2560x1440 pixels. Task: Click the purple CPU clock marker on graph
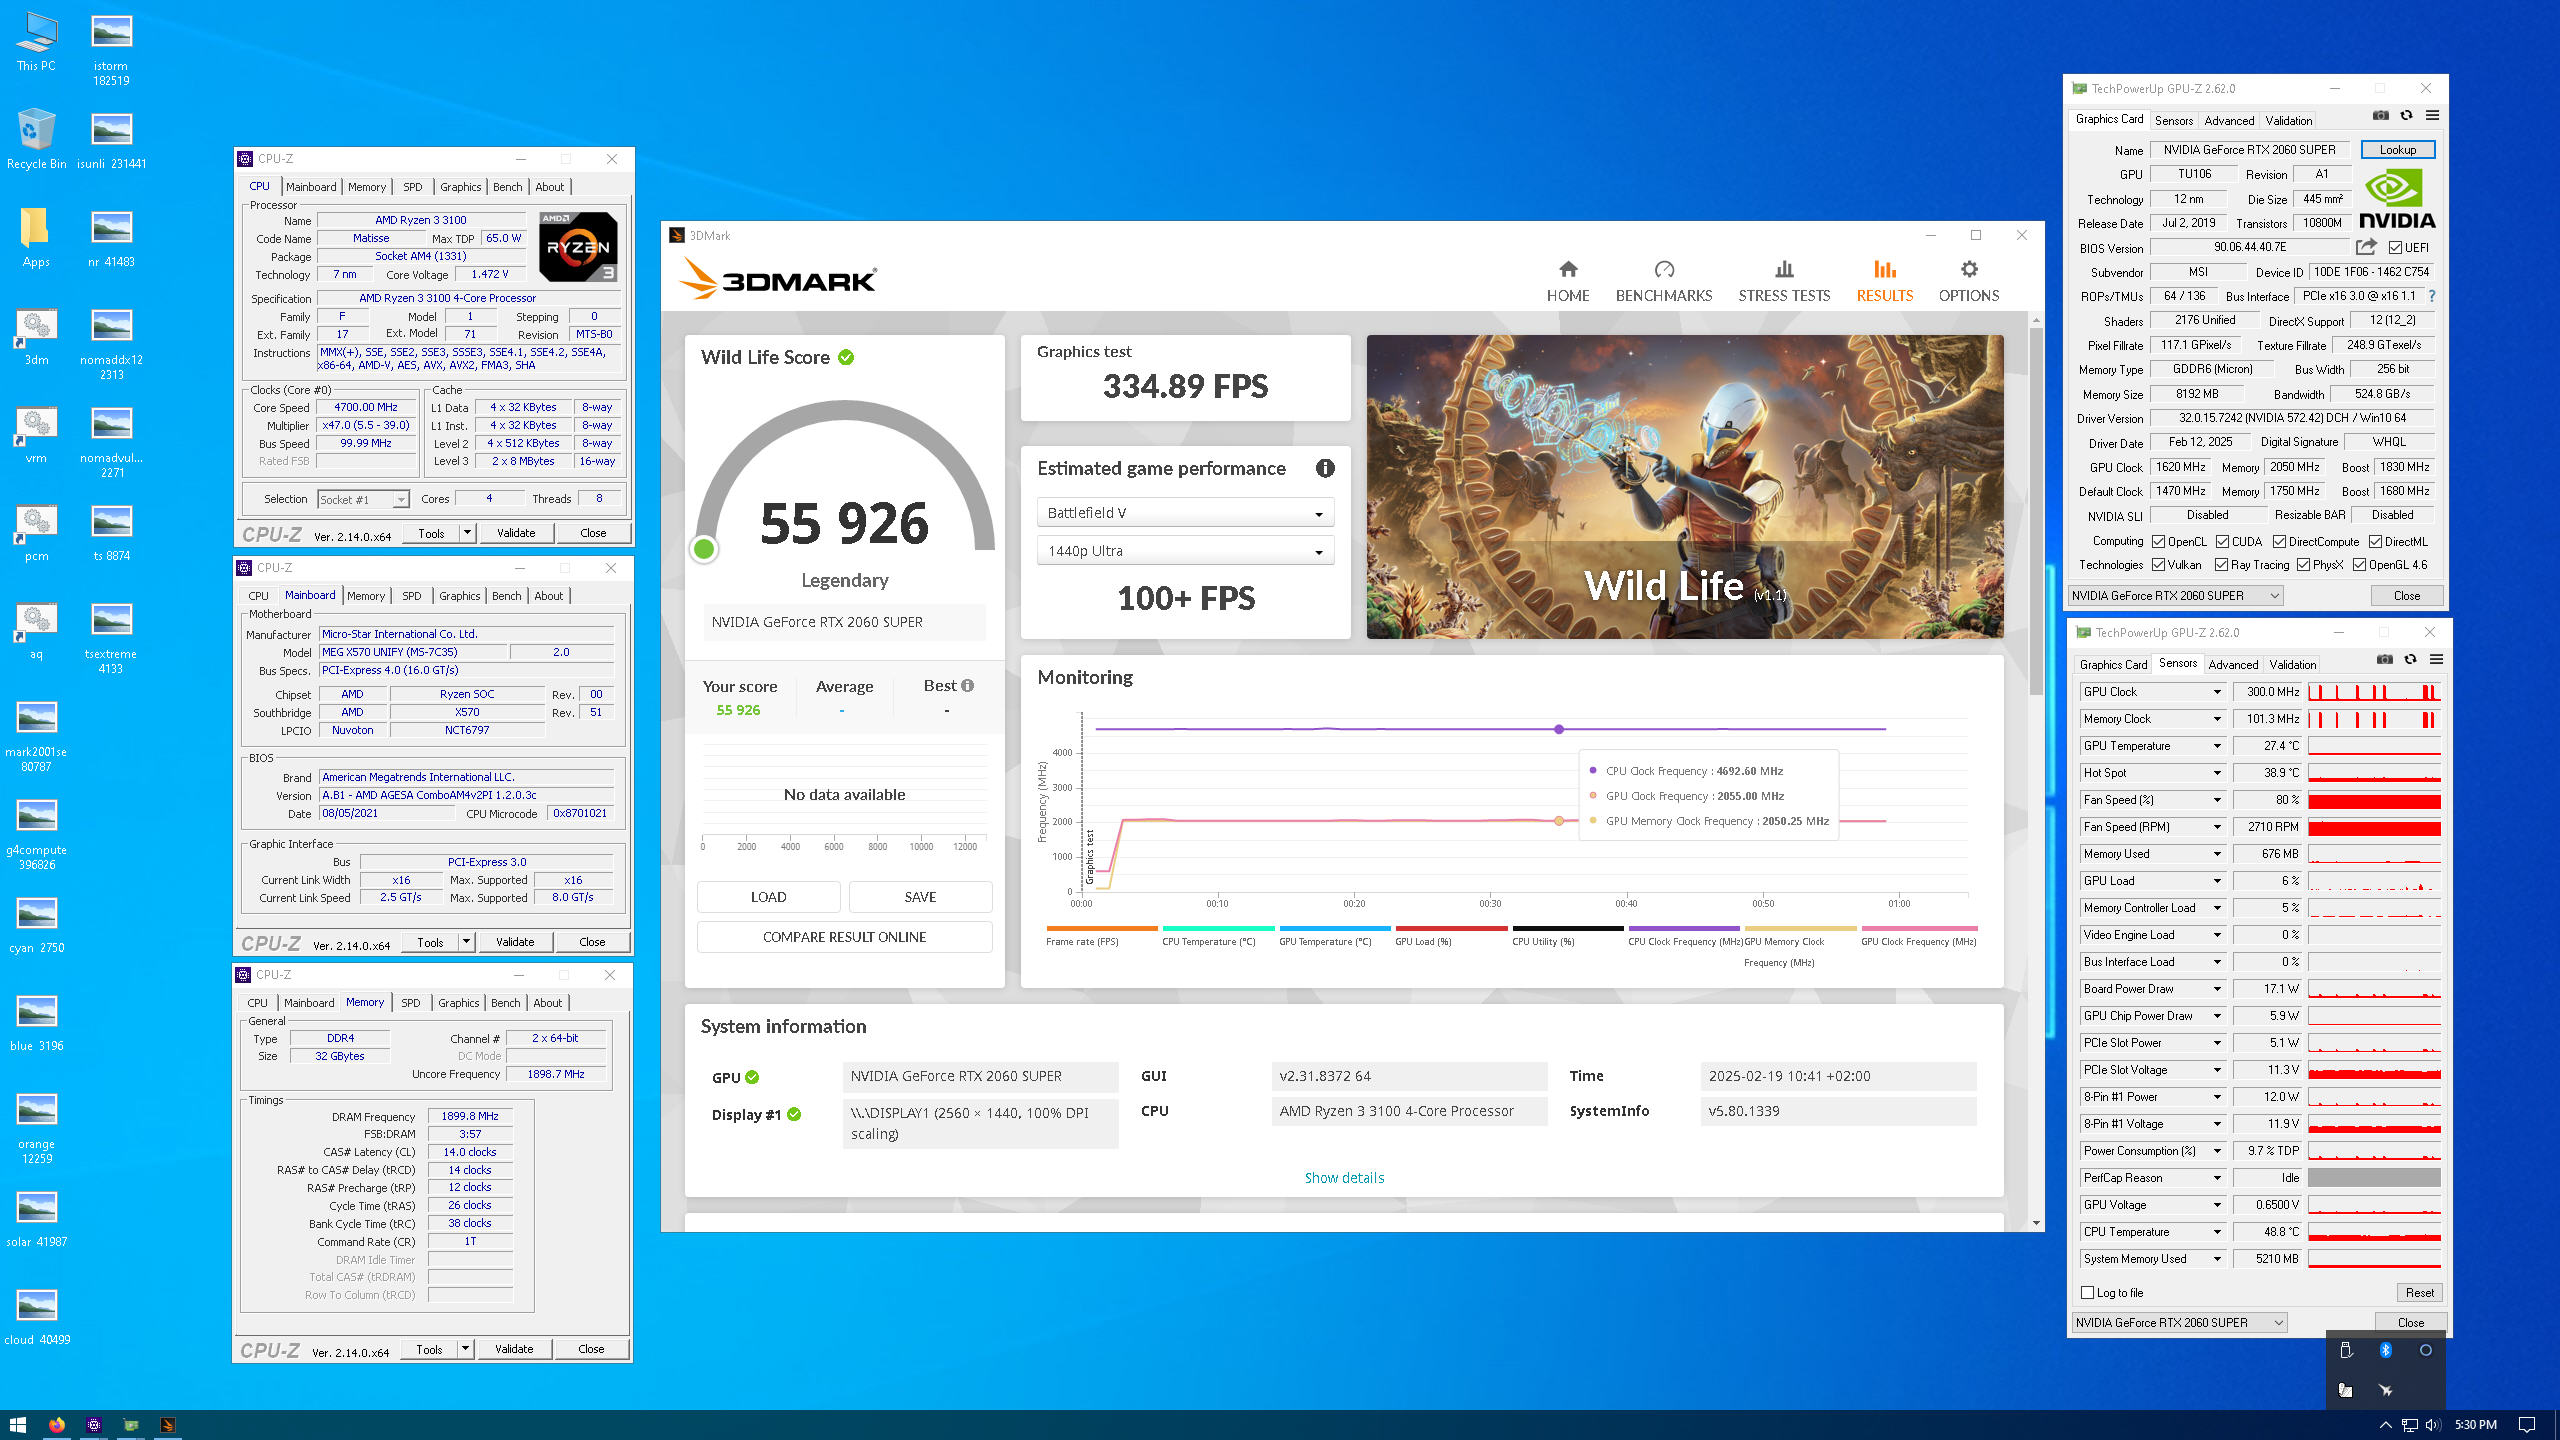[x=1558, y=729]
